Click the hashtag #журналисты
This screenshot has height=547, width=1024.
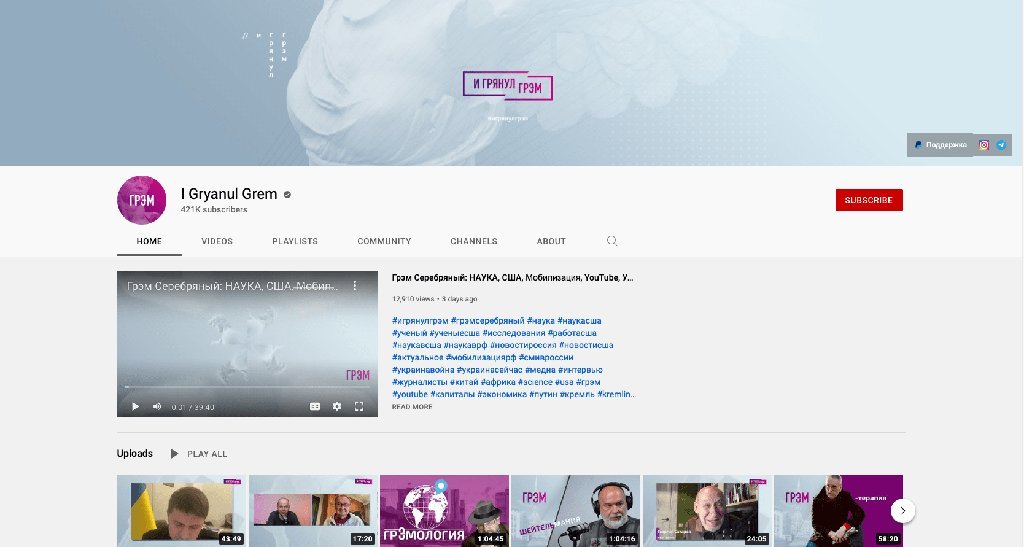point(420,382)
